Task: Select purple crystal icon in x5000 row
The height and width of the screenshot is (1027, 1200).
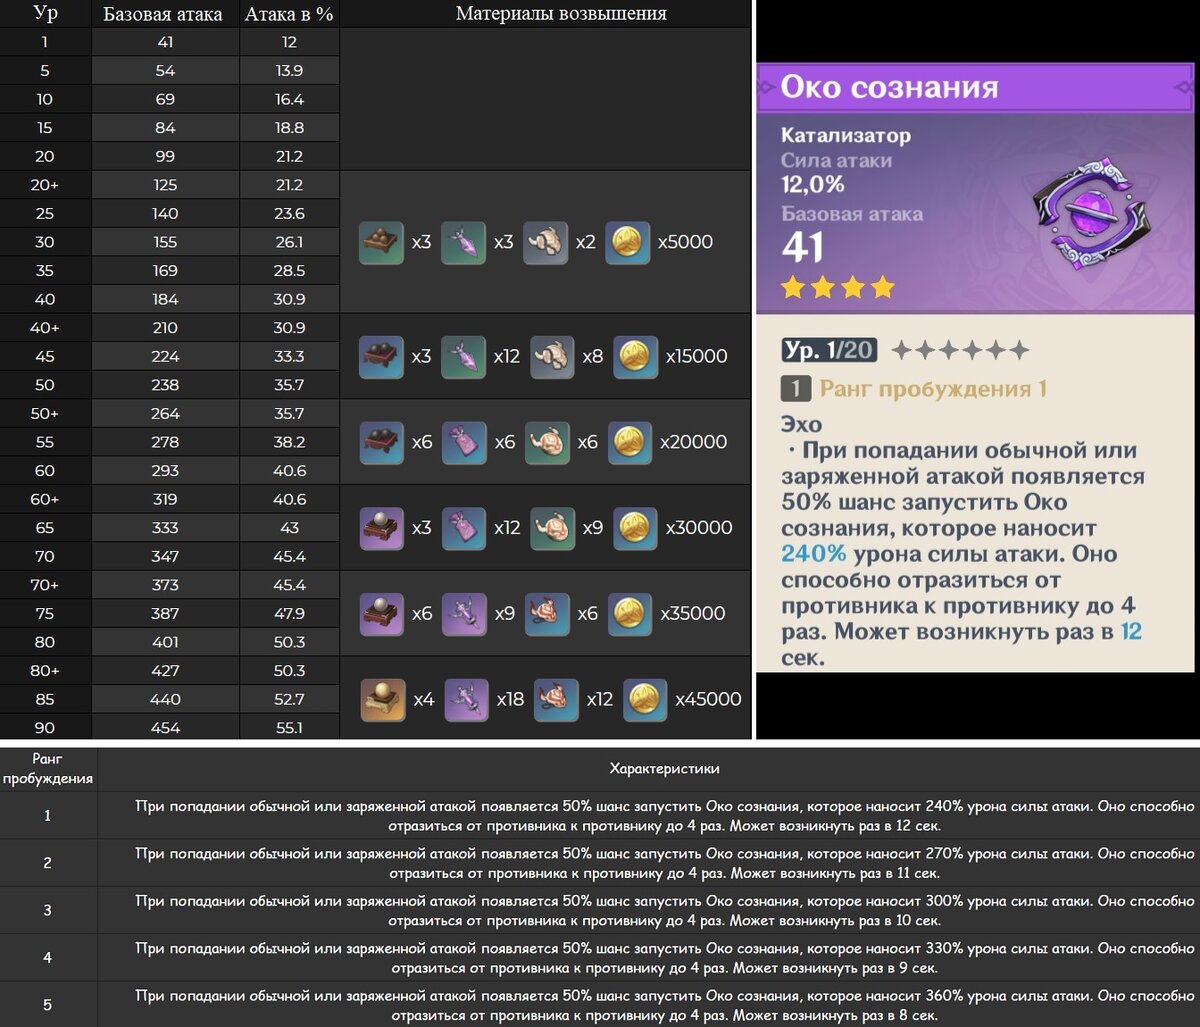Action: point(463,243)
